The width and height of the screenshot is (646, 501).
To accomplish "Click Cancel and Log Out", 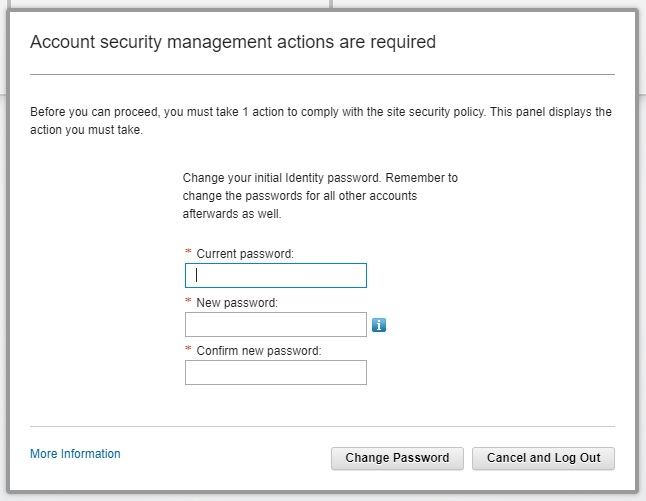I will click(x=543, y=458).
